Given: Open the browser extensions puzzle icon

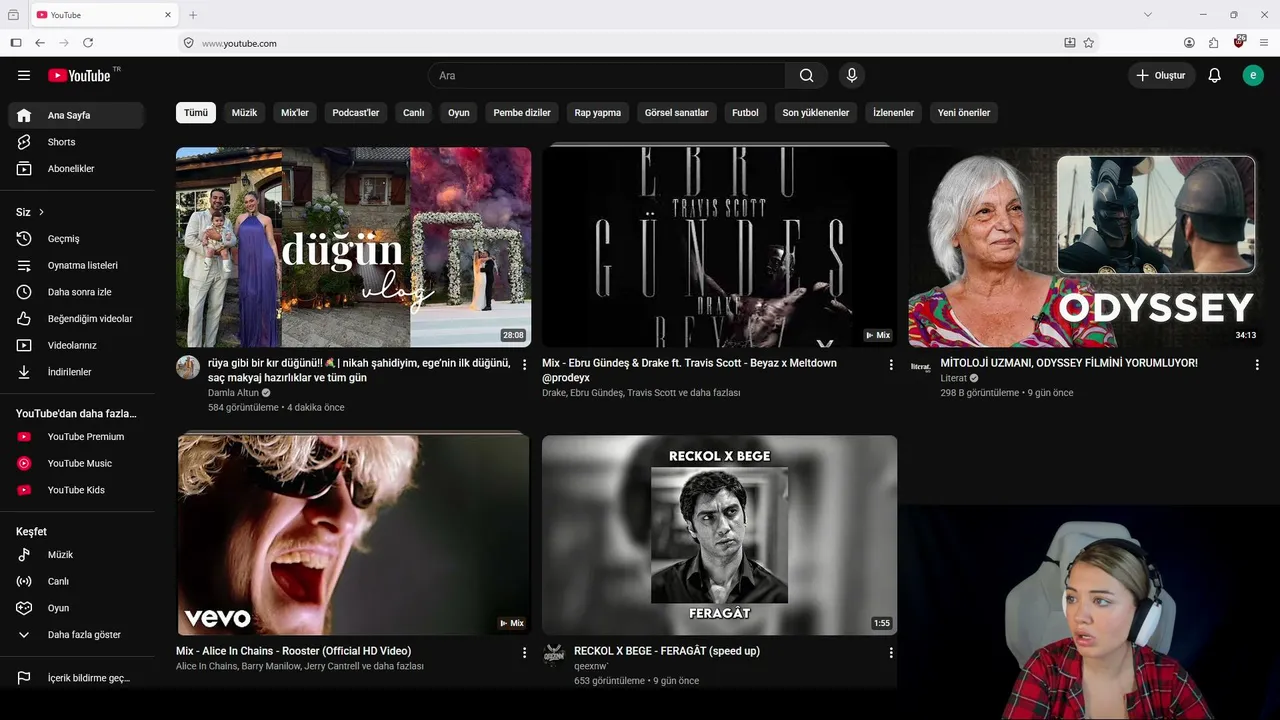Looking at the screenshot, I should pos(1214,43).
